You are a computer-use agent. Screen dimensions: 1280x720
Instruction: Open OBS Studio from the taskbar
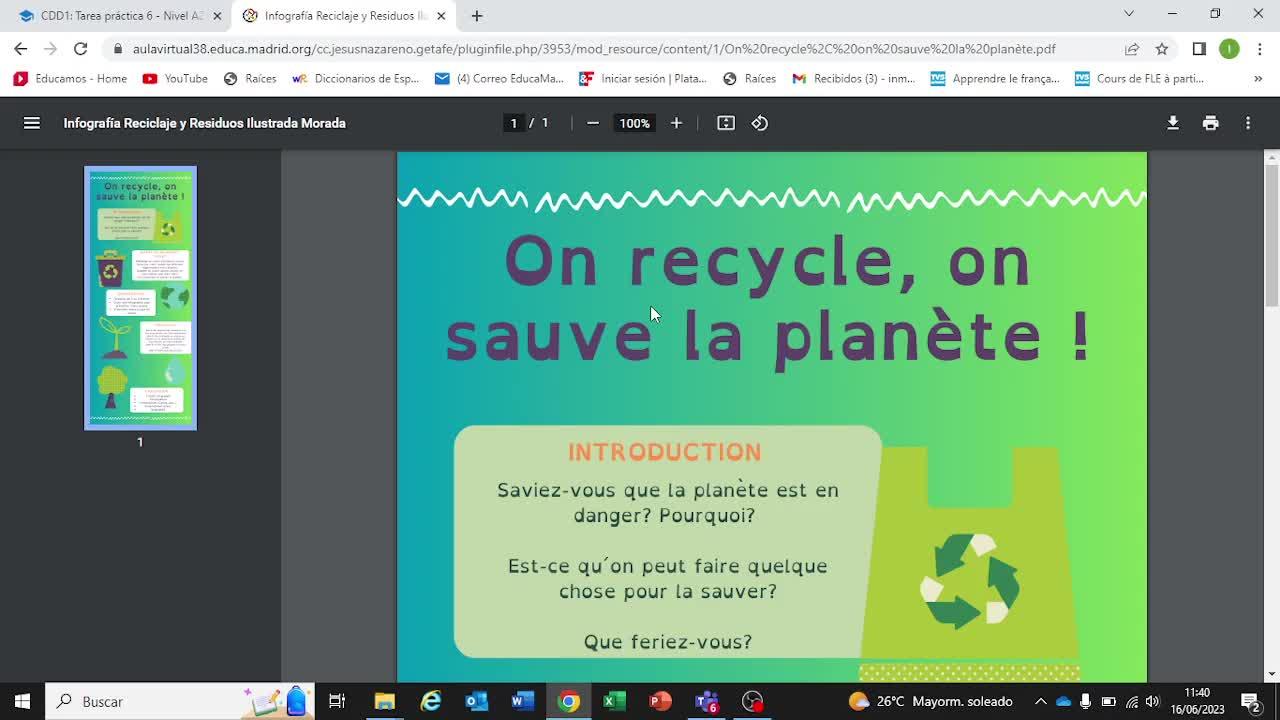click(753, 701)
